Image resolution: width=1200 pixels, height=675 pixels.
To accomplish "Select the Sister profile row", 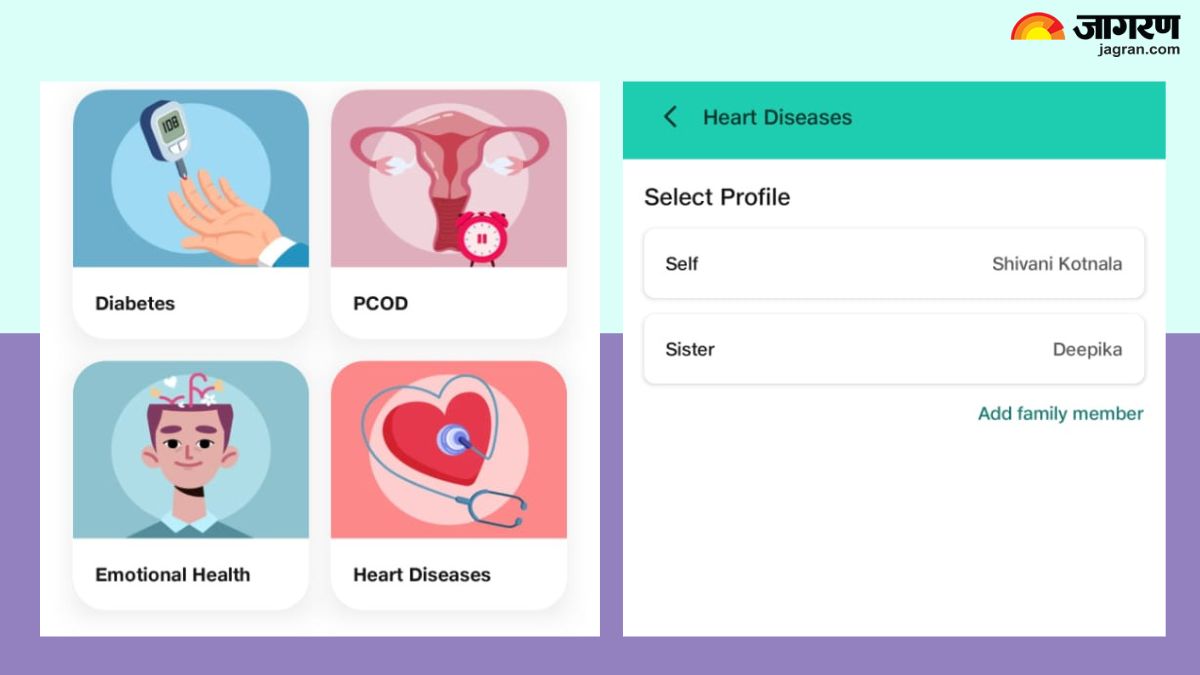I will pyautogui.click(x=894, y=350).
